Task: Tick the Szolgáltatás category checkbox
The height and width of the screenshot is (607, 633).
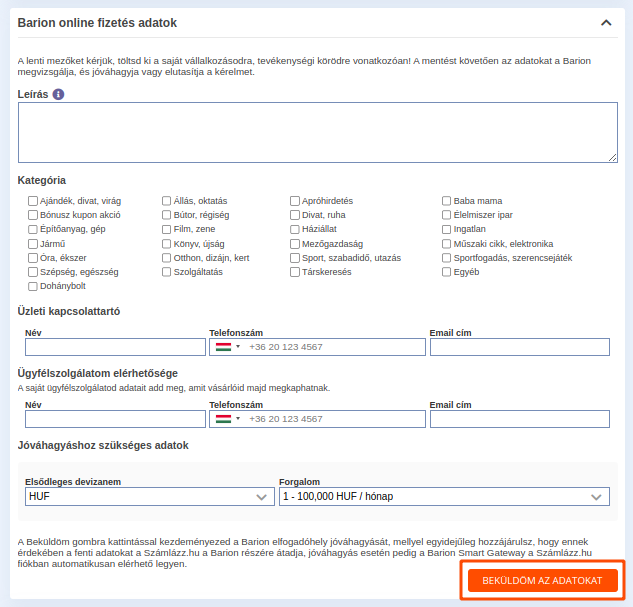Action: [x=166, y=272]
